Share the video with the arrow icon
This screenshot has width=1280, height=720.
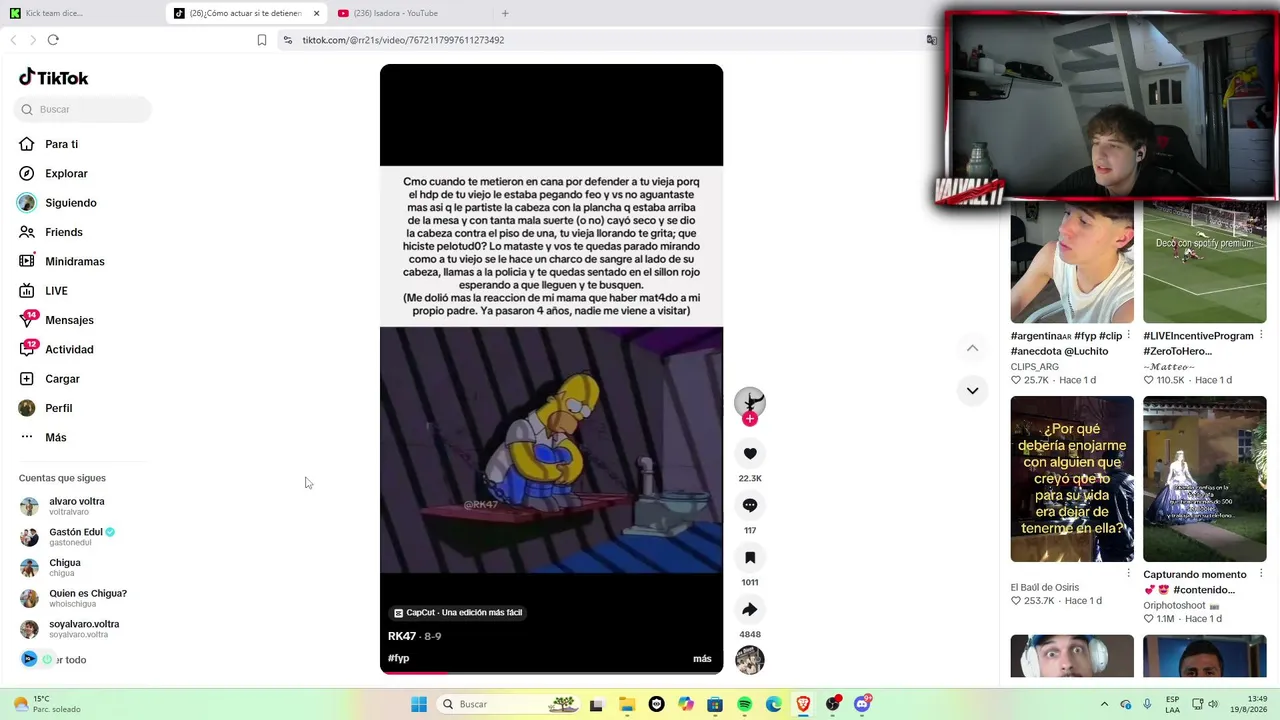750,609
